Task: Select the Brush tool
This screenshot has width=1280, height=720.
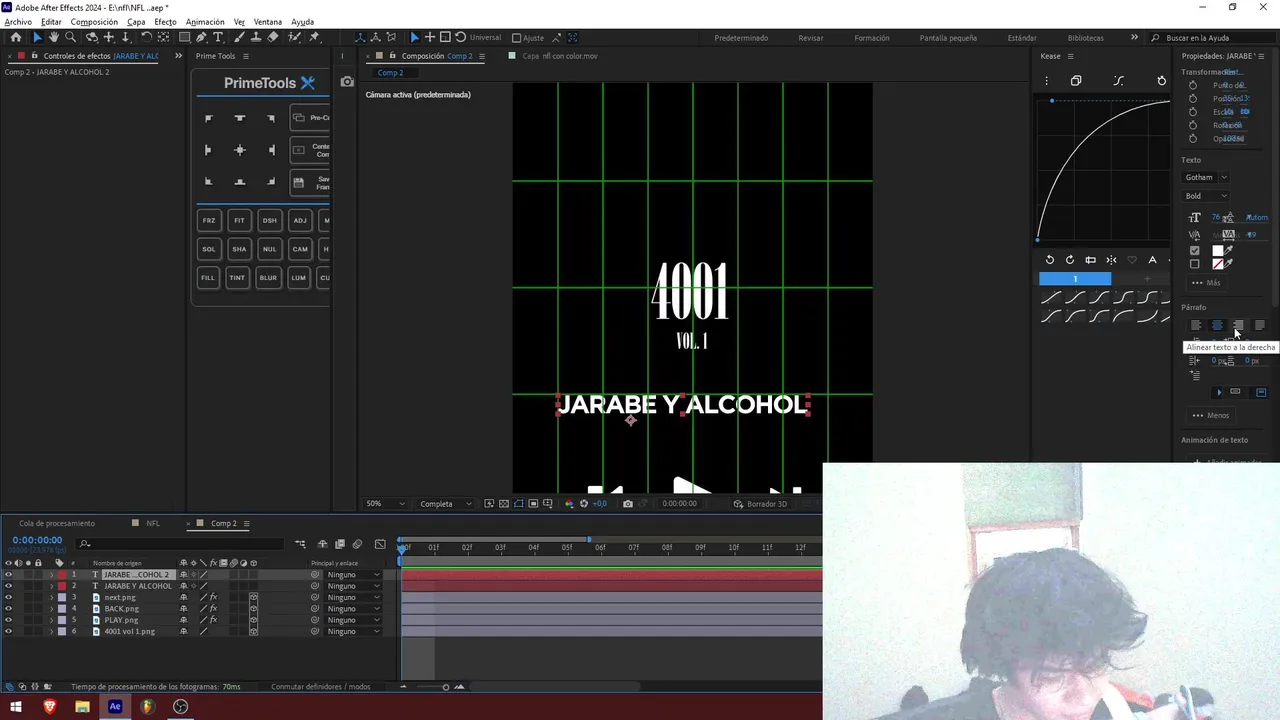Action: (240, 37)
